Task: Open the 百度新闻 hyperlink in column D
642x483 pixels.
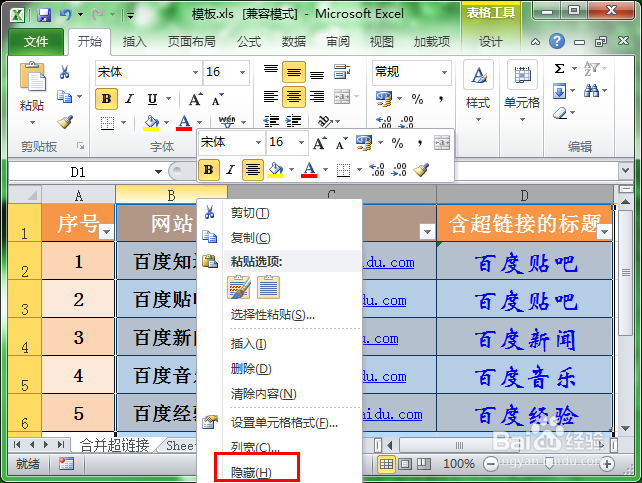Action: point(526,340)
